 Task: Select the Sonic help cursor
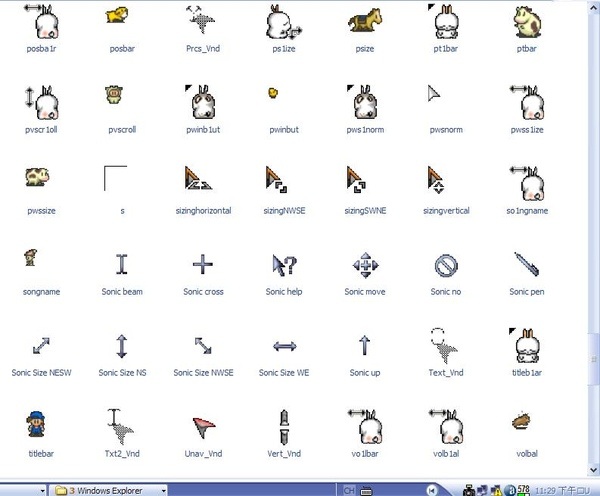click(x=284, y=265)
